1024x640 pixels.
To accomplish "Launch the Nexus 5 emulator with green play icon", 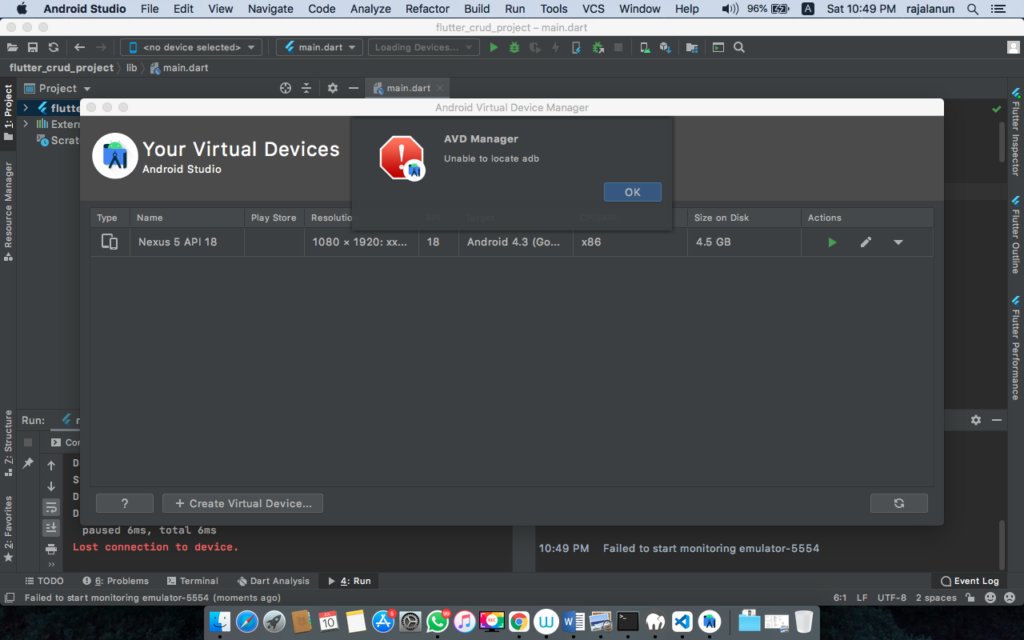I will click(x=831, y=241).
